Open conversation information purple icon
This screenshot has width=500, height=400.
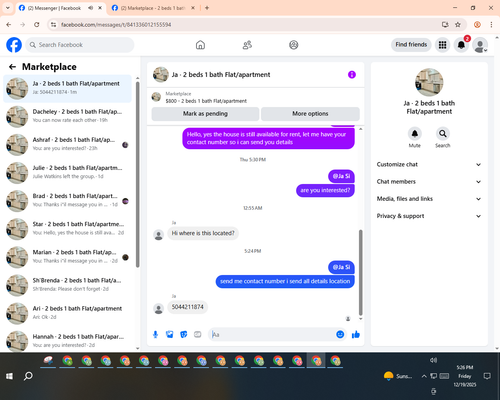click(x=352, y=75)
